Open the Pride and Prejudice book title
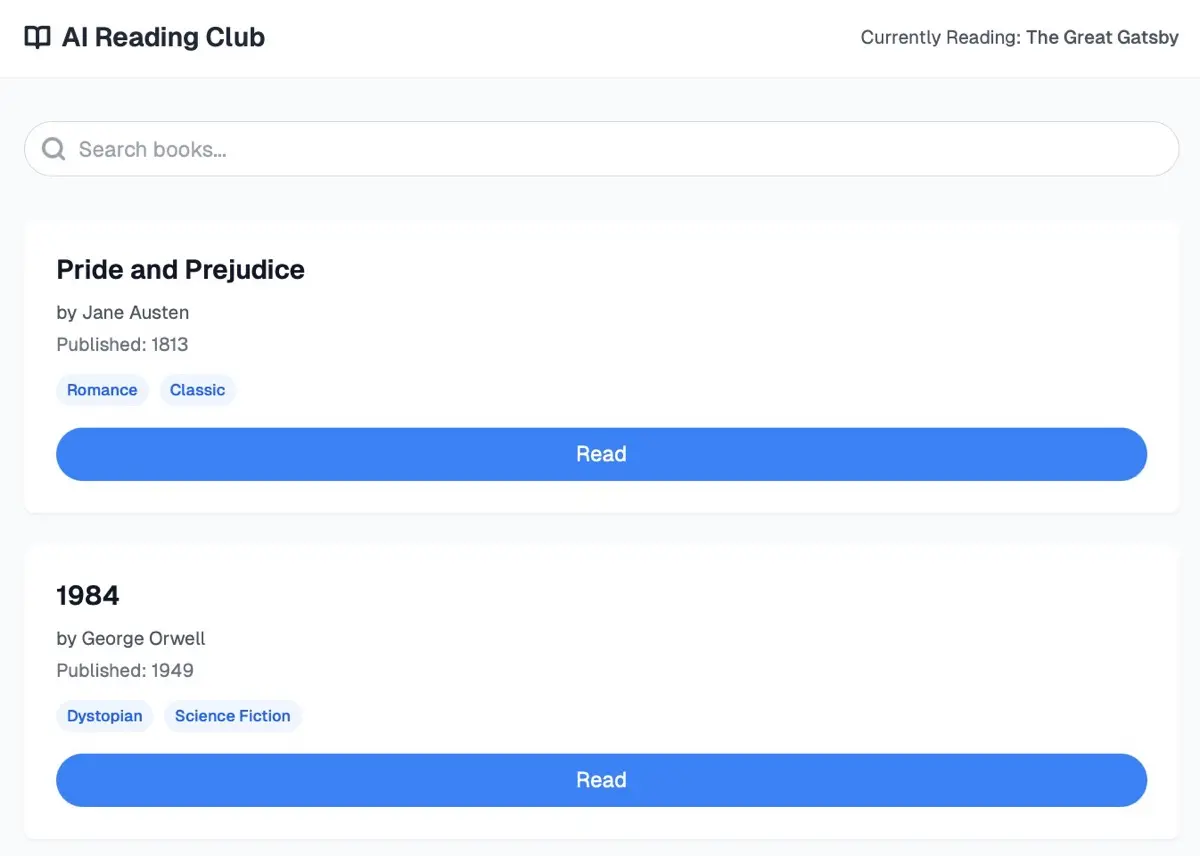 click(181, 270)
